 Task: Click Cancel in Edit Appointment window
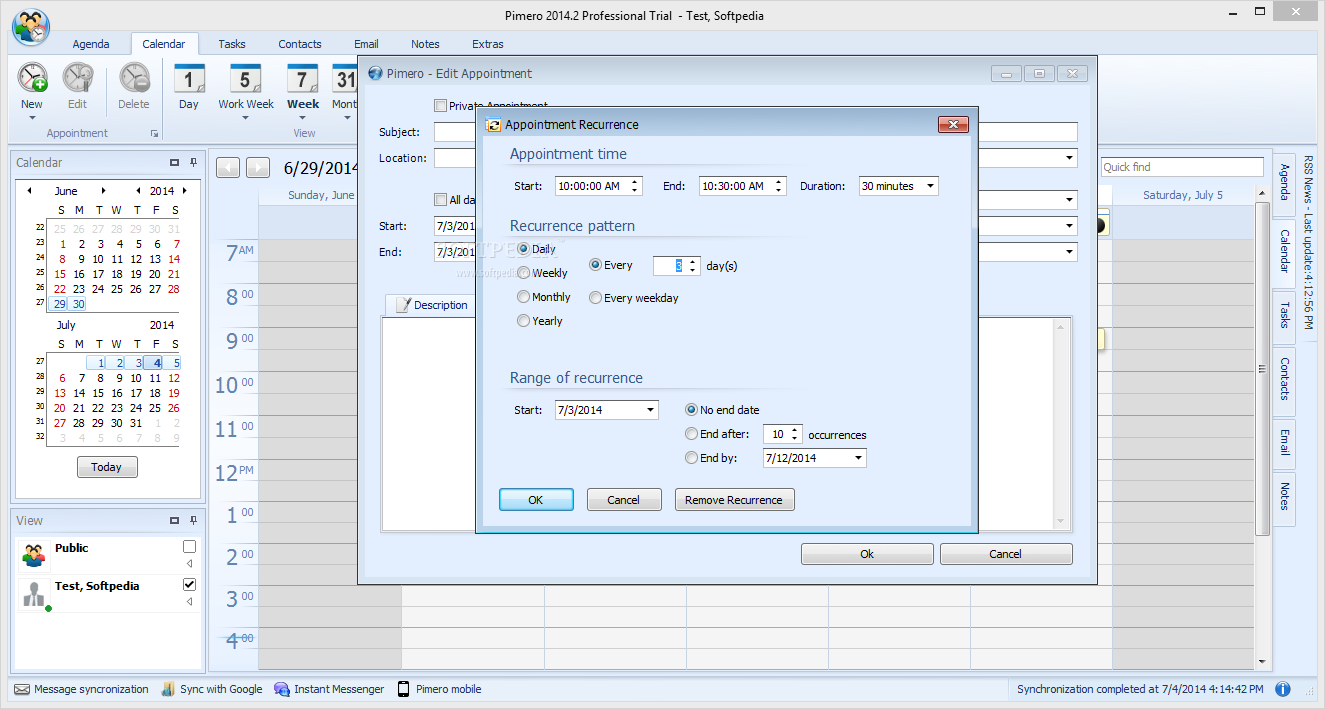pyautogui.click(x=1005, y=554)
